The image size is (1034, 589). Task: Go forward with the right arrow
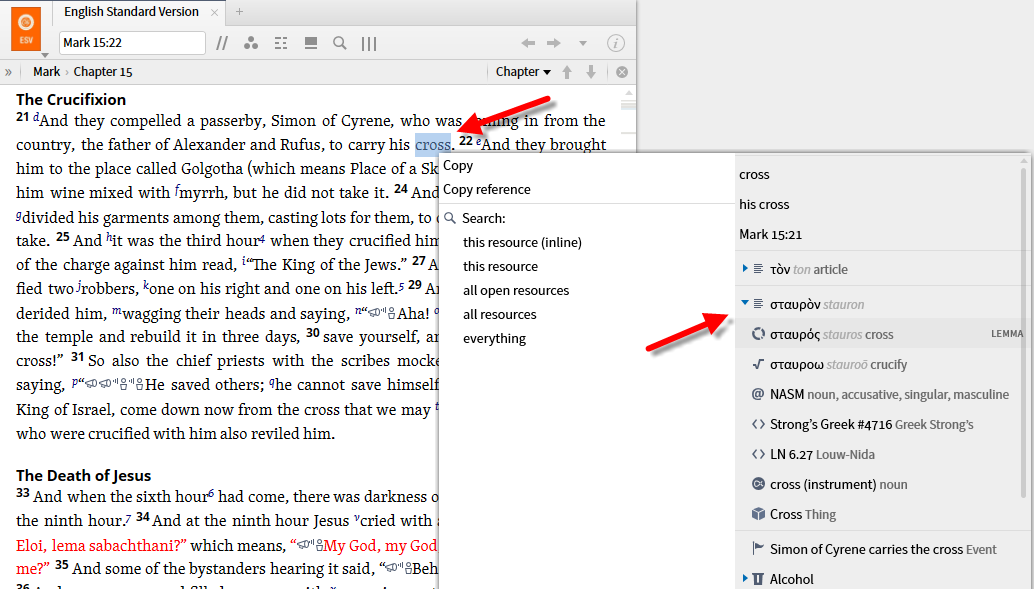(554, 43)
